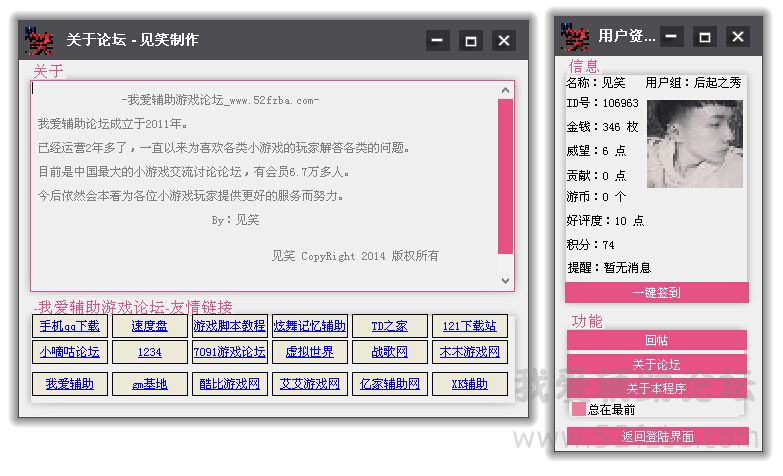Open the 游戏脚本教程 link
Viewport: 783px width, 476px height.
[229, 326]
